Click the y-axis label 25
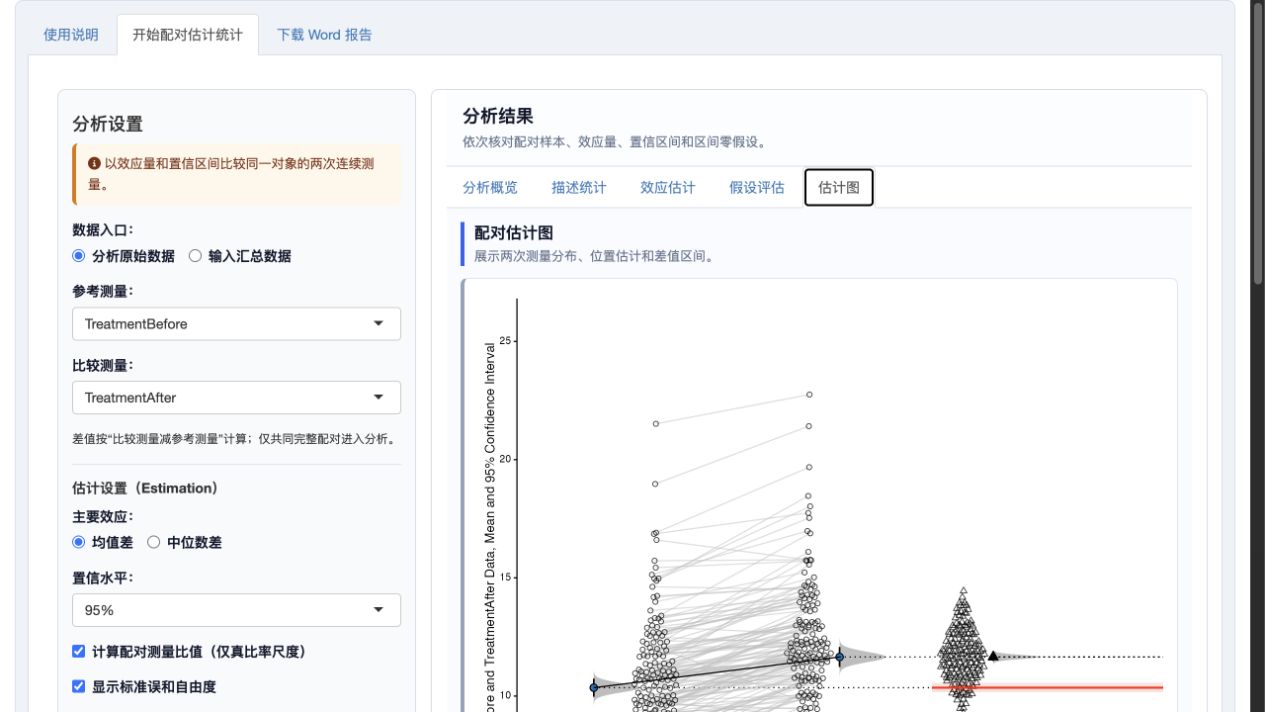 click(x=505, y=341)
